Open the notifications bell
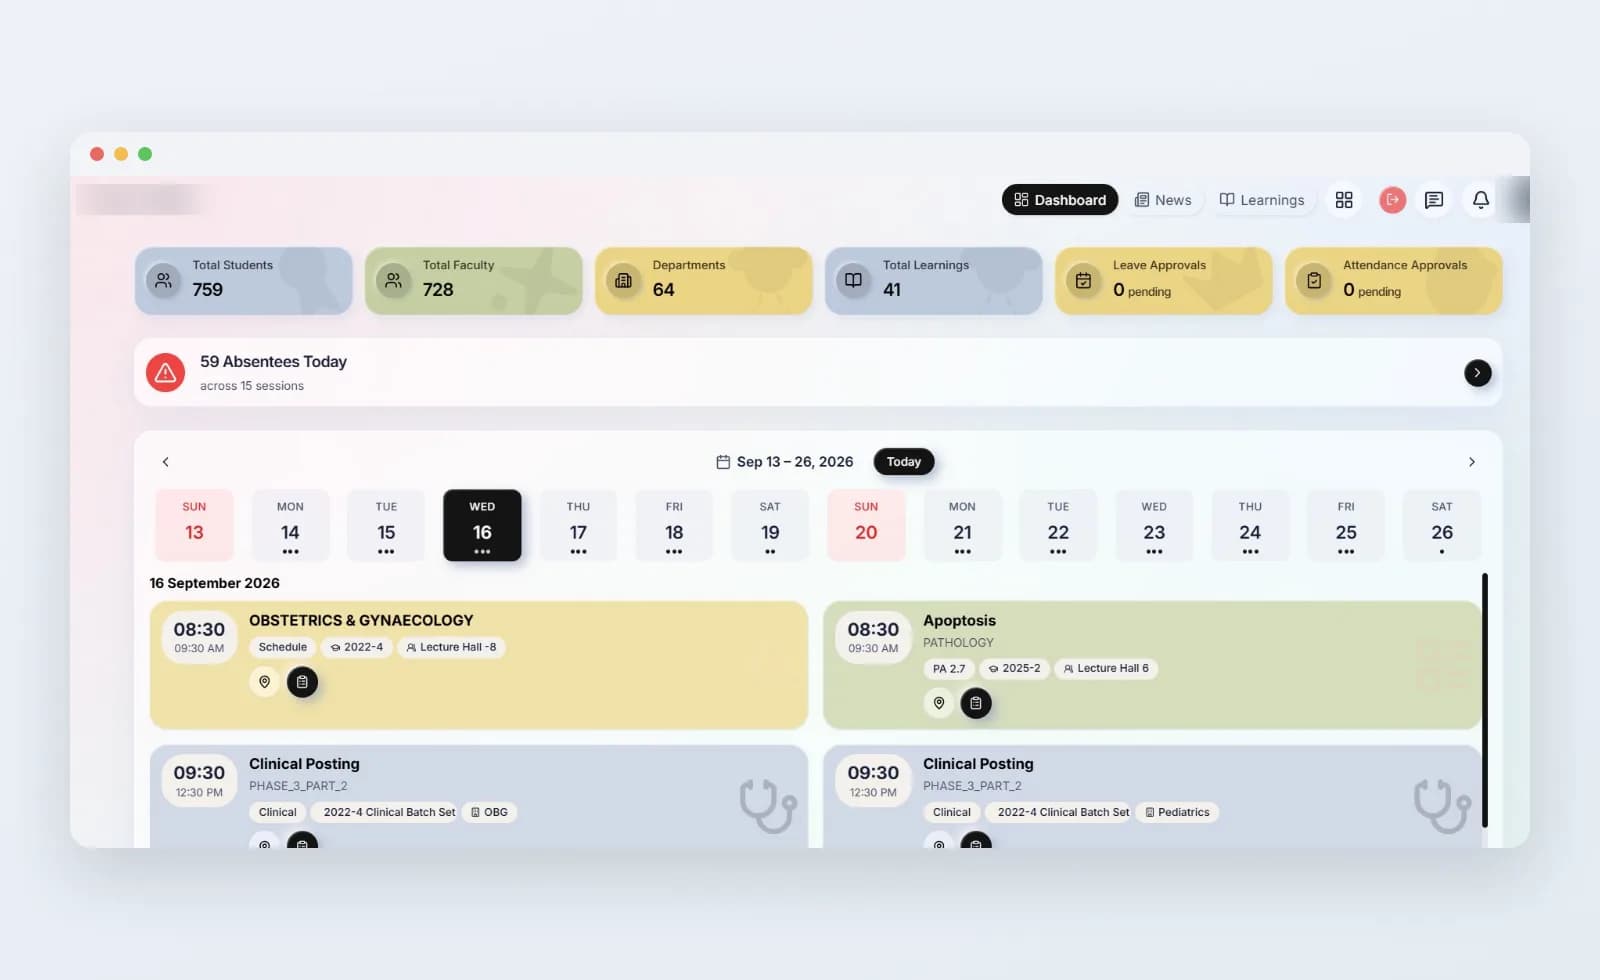 (x=1481, y=200)
